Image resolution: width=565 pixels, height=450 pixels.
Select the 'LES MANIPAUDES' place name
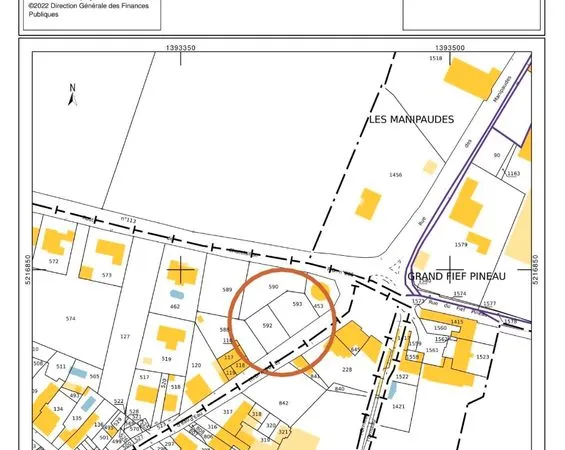pos(411,120)
